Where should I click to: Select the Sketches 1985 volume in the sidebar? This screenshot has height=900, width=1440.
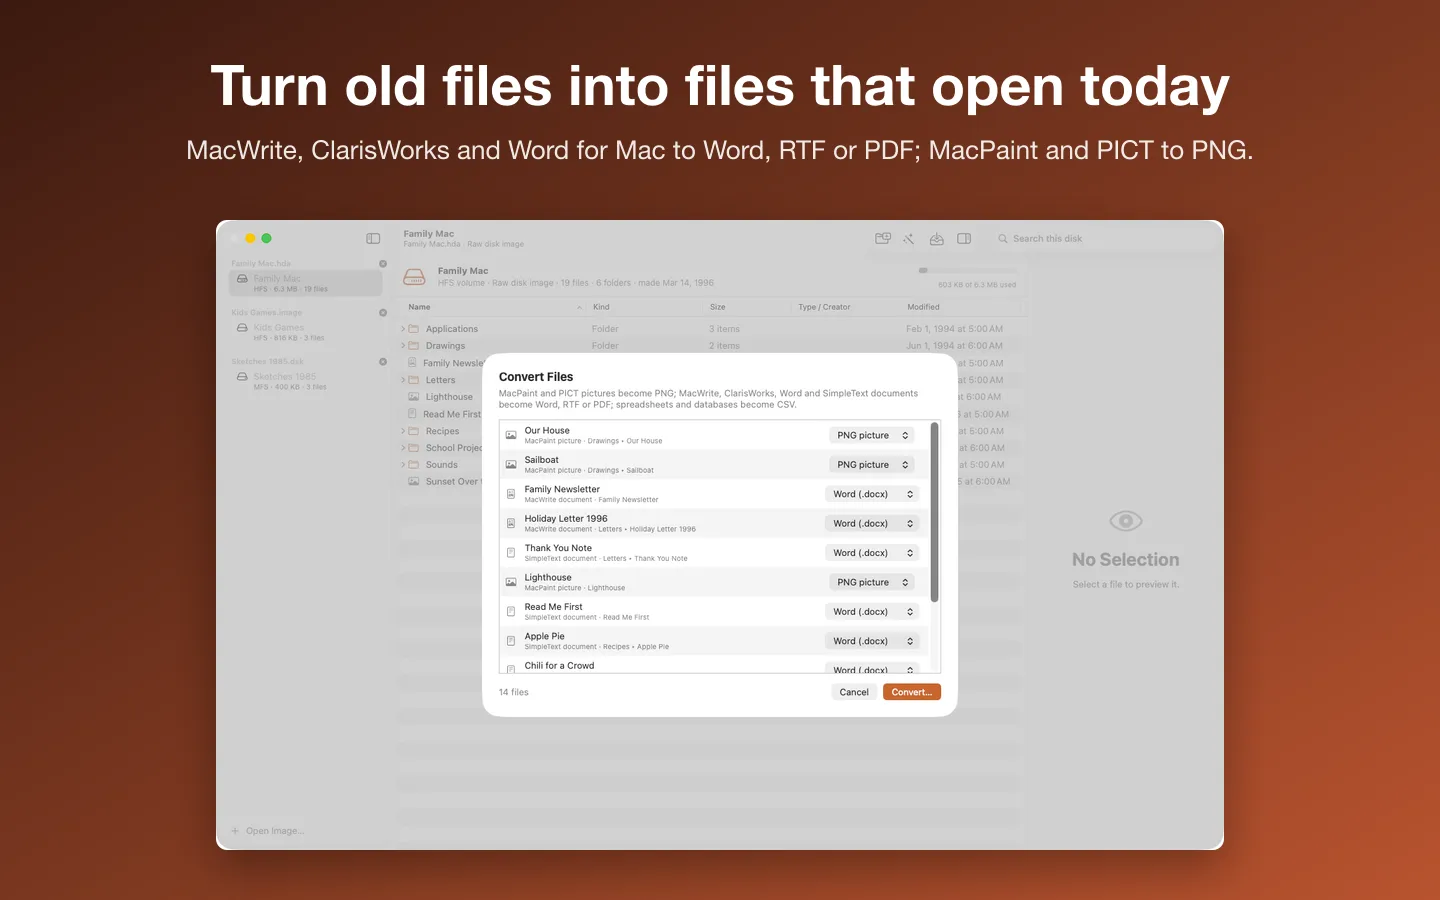[x=305, y=381]
